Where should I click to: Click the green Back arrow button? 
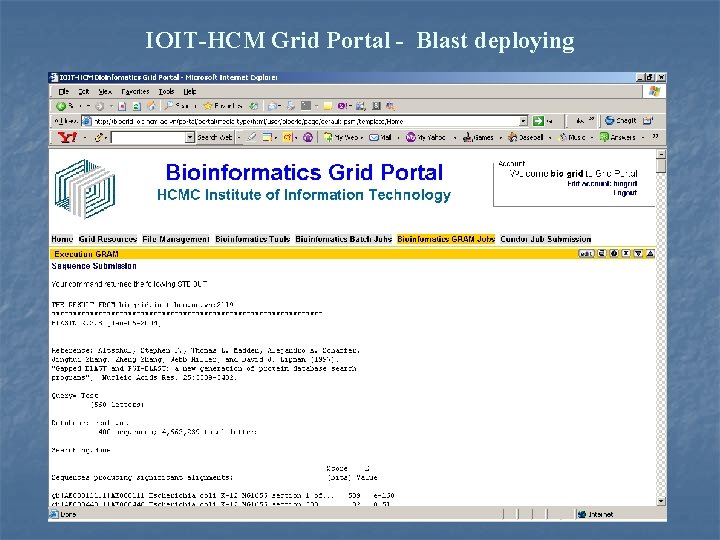(61, 106)
